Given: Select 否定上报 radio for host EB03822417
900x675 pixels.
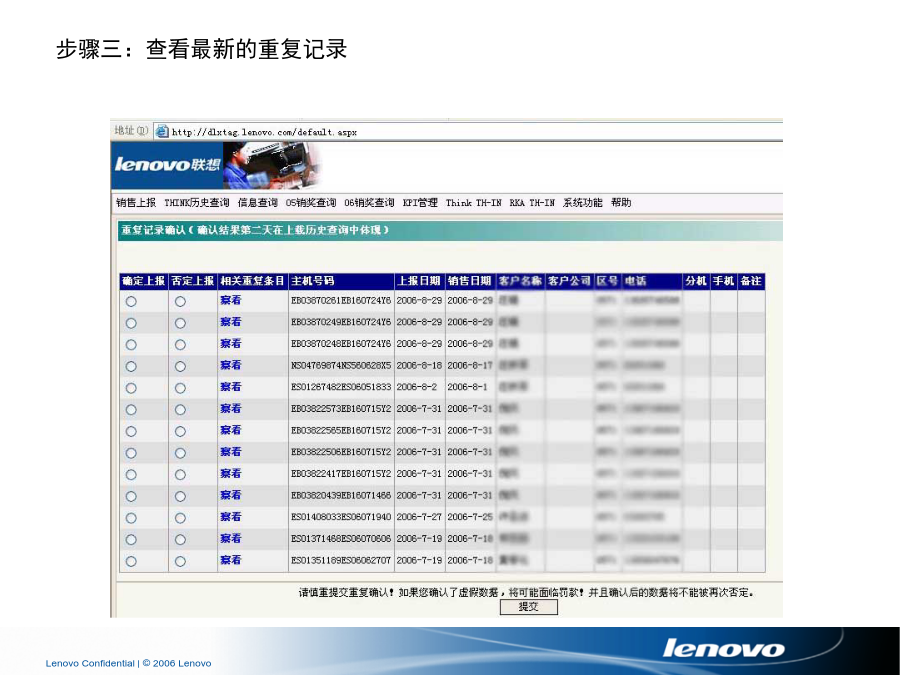Looking at the screenshot, I should click(180, 475).
